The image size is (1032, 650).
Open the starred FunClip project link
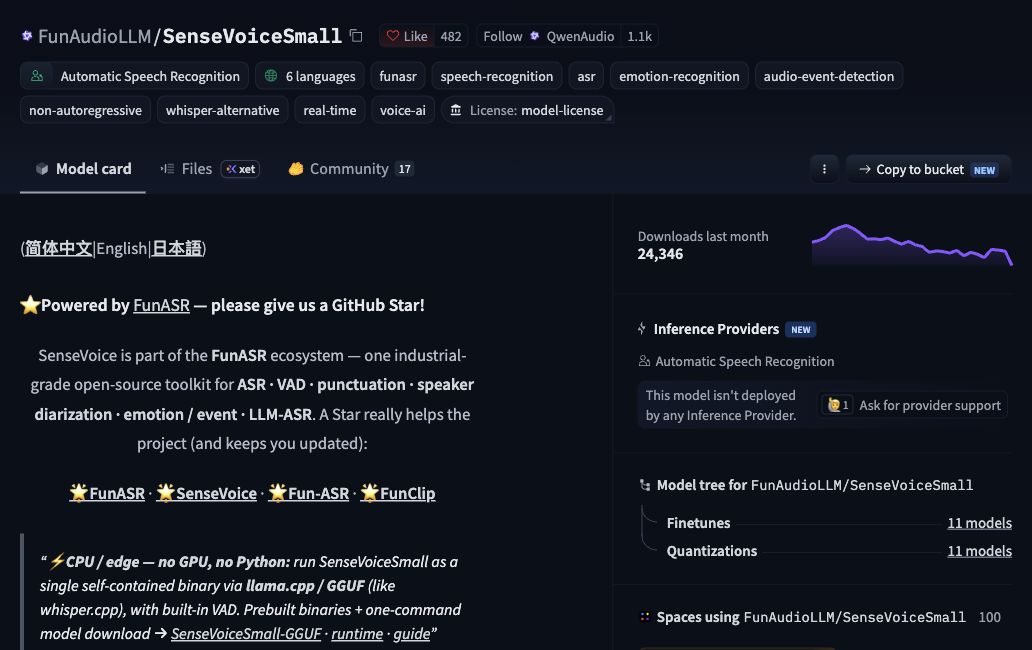398,493
